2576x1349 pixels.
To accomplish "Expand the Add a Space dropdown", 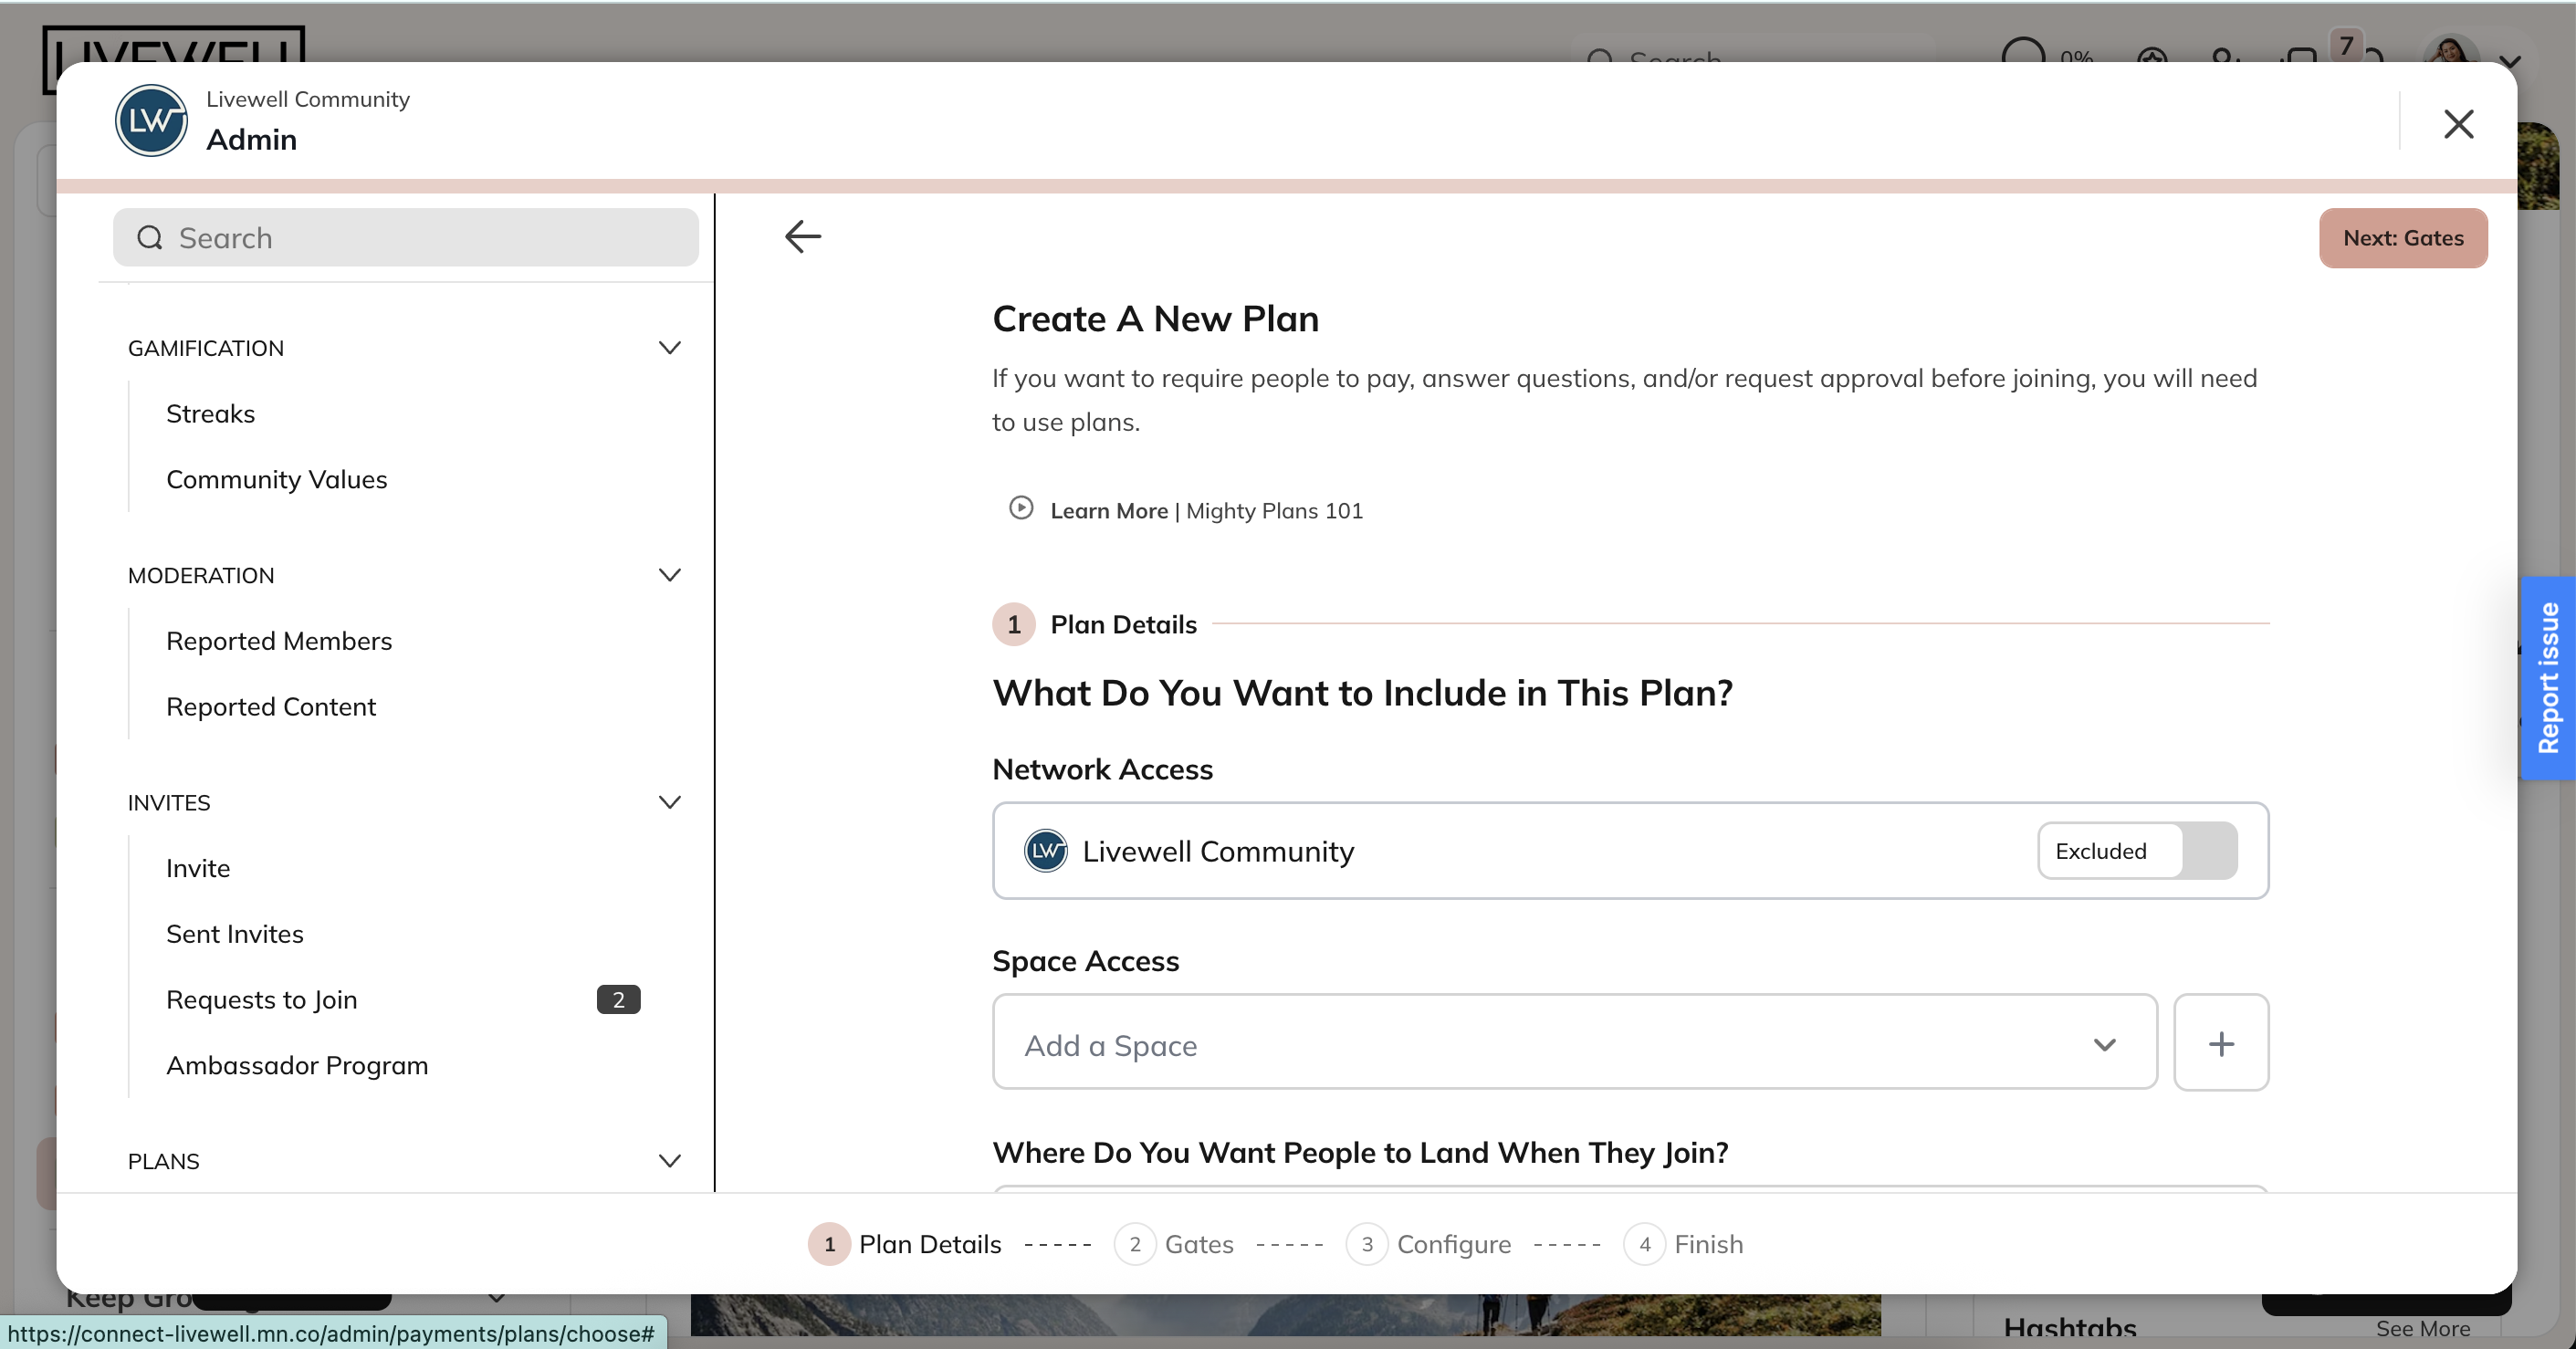I will pyautogui.click(x=2106, y=1044).
